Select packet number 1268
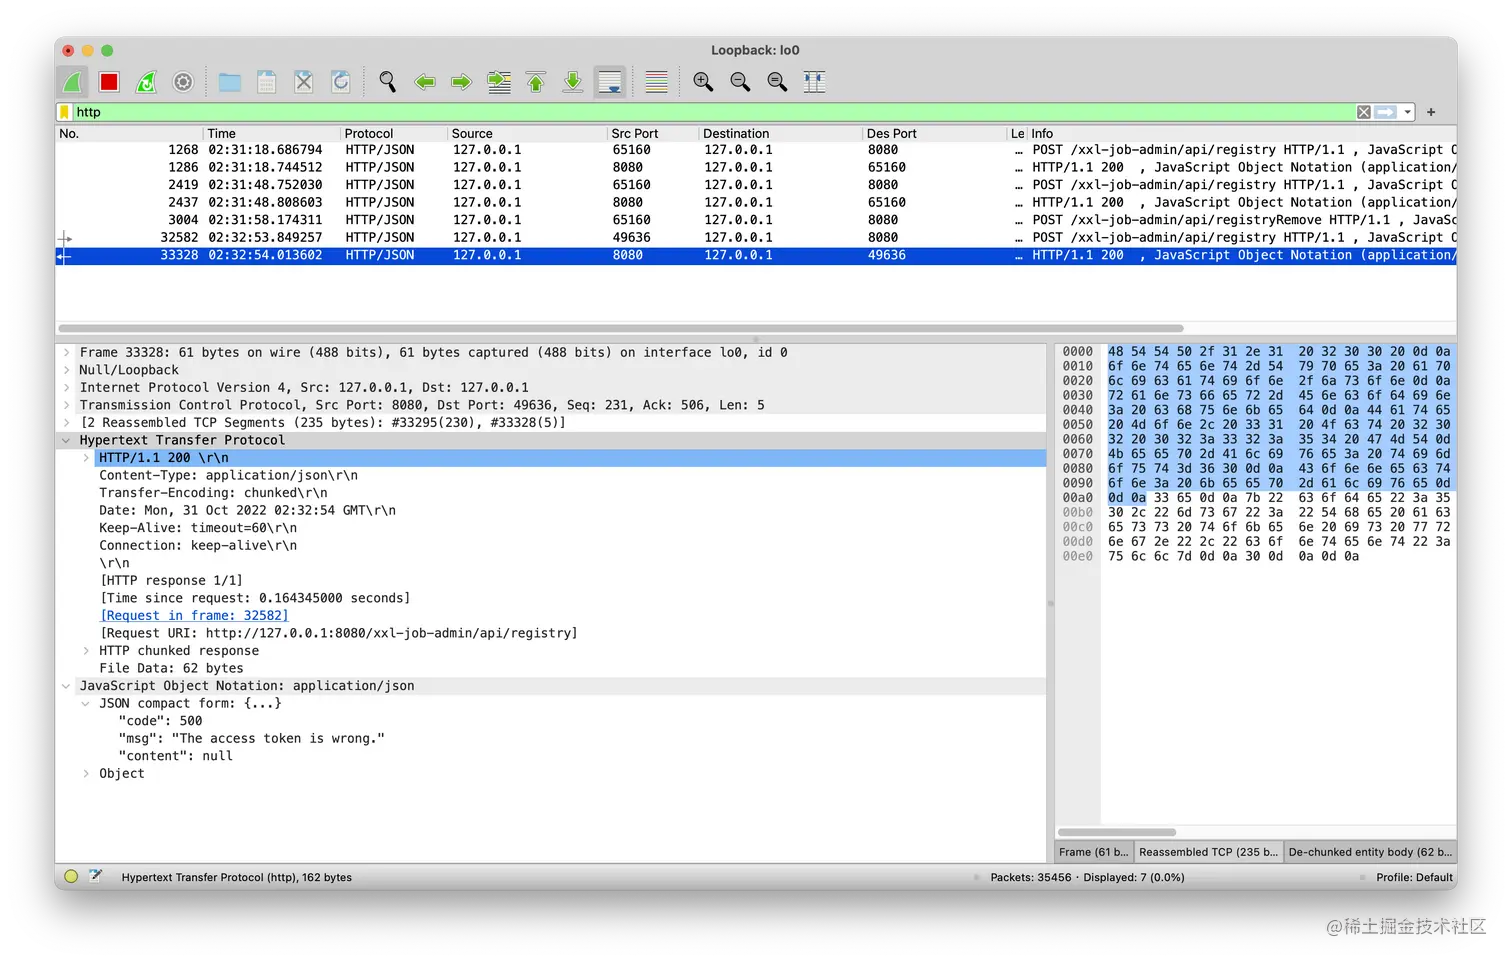The image size is (1512, 962). [x=756, y=150]
